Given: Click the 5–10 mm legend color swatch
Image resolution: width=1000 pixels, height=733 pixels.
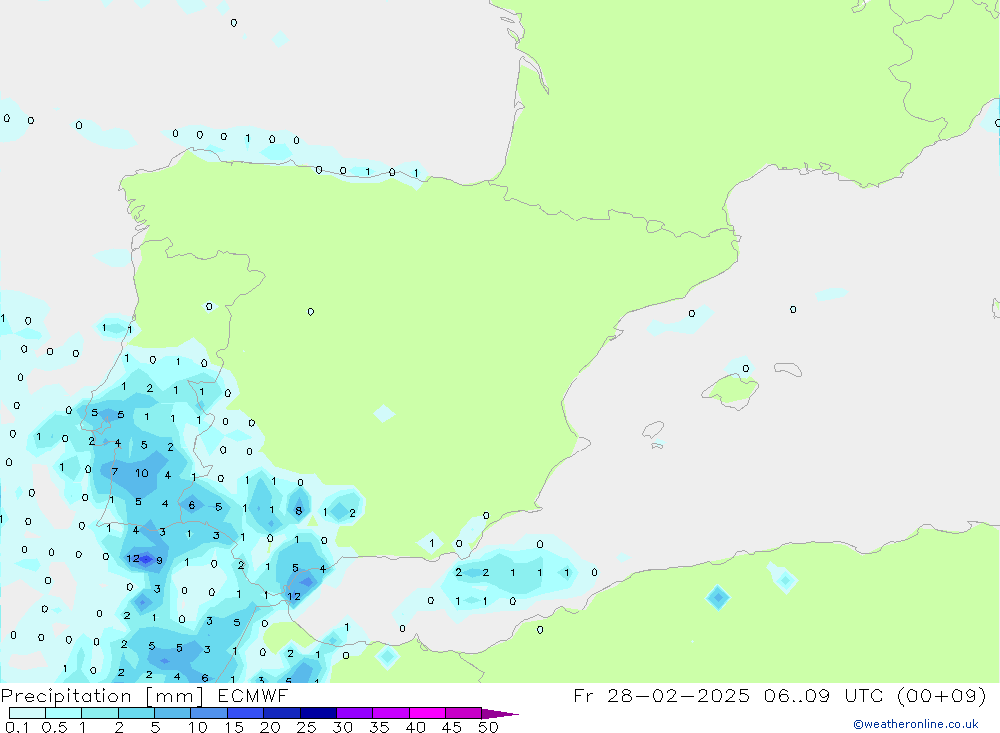Looking at the screenshot, I should (x=172, y=713).
